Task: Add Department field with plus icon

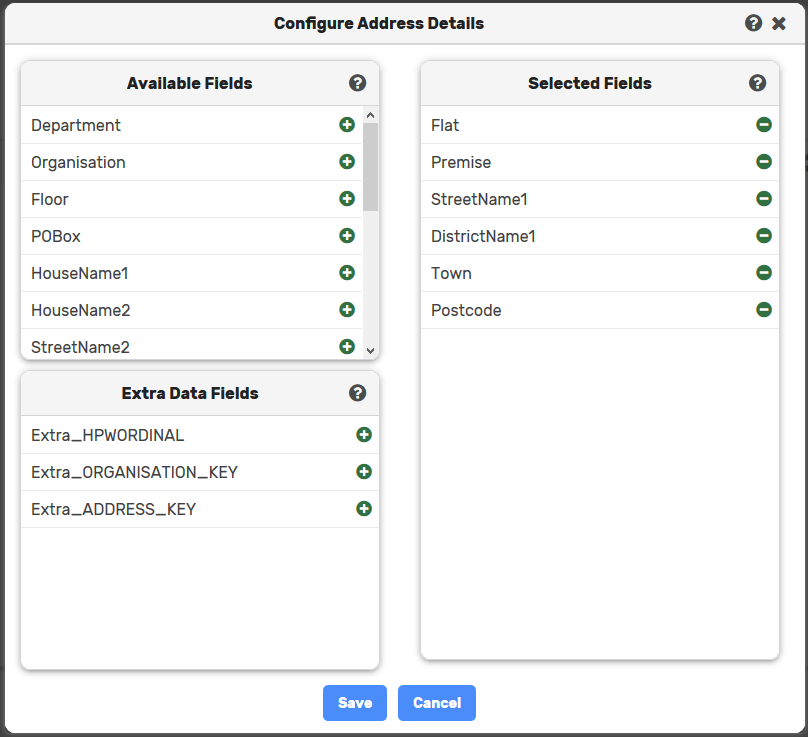Action: click(x=347, y=125)
